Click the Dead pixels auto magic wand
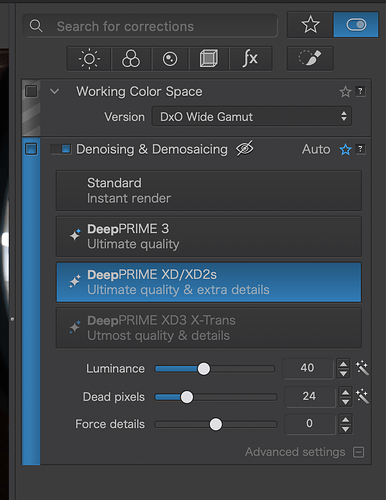 tap(362, 396)
